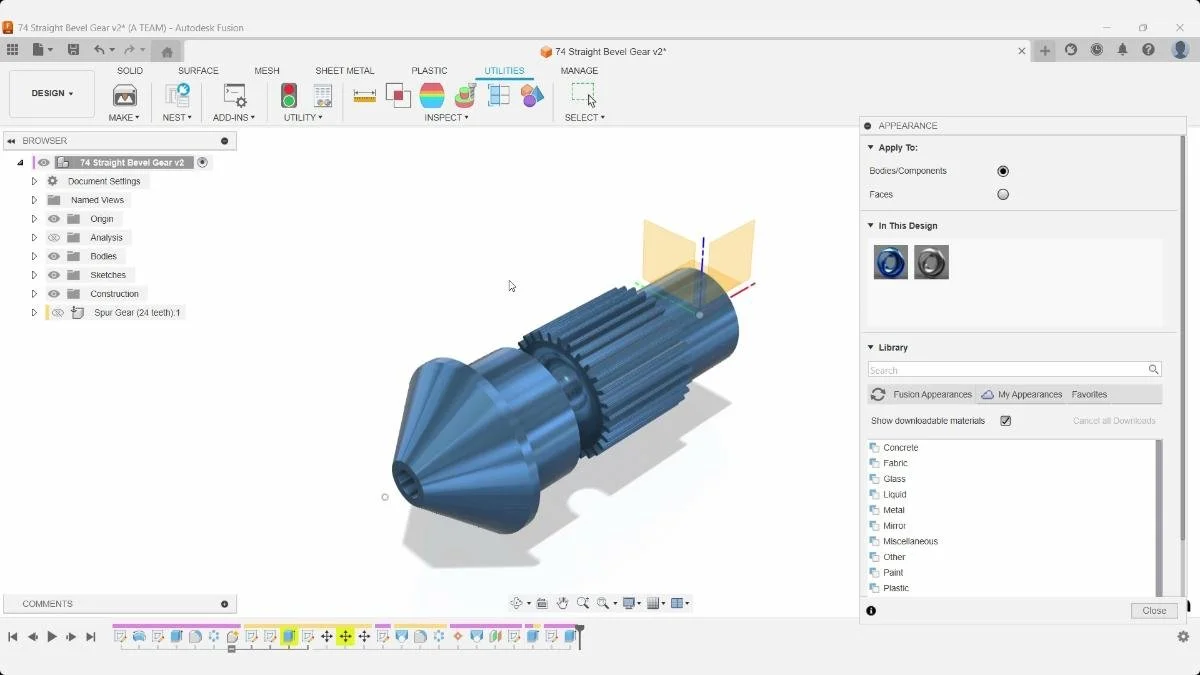The width and height of the screenshot is (1200, 675).
Task: Switch to the MANAGE tab
Action: pos(579,71)
